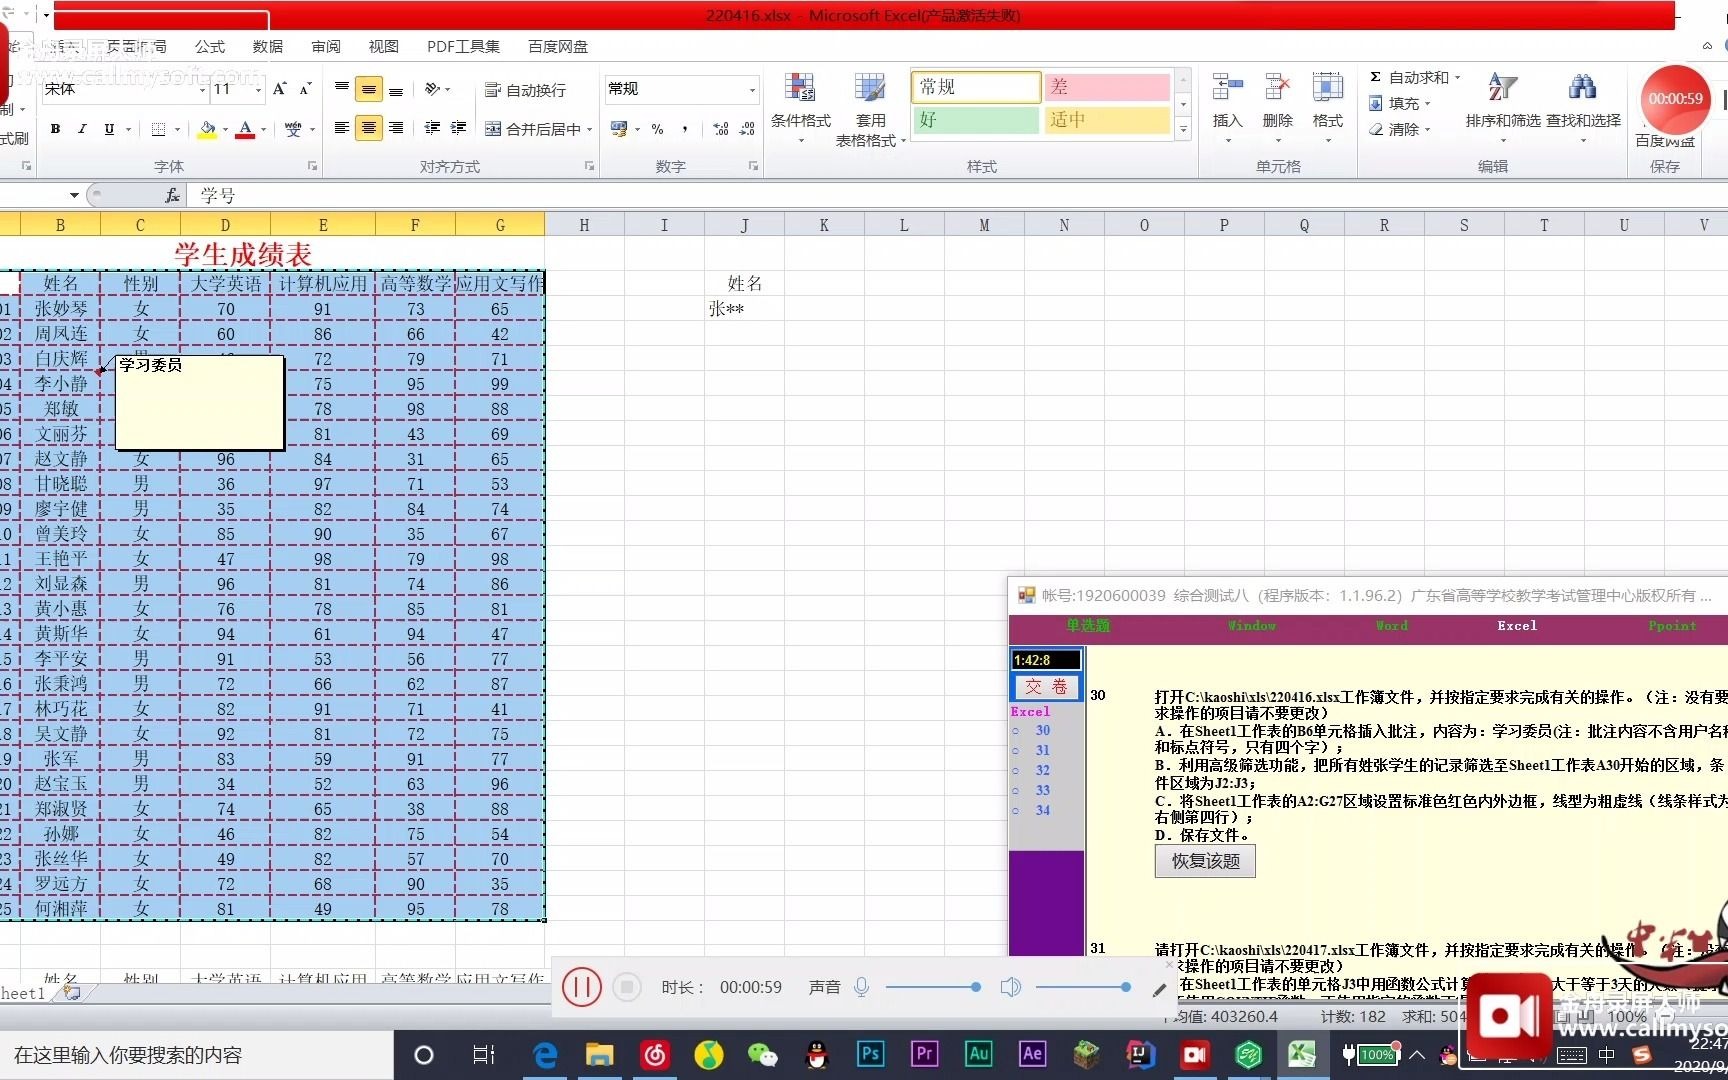
Task: Select question 33 radio in exam panel
Action: coord(1015,790)
